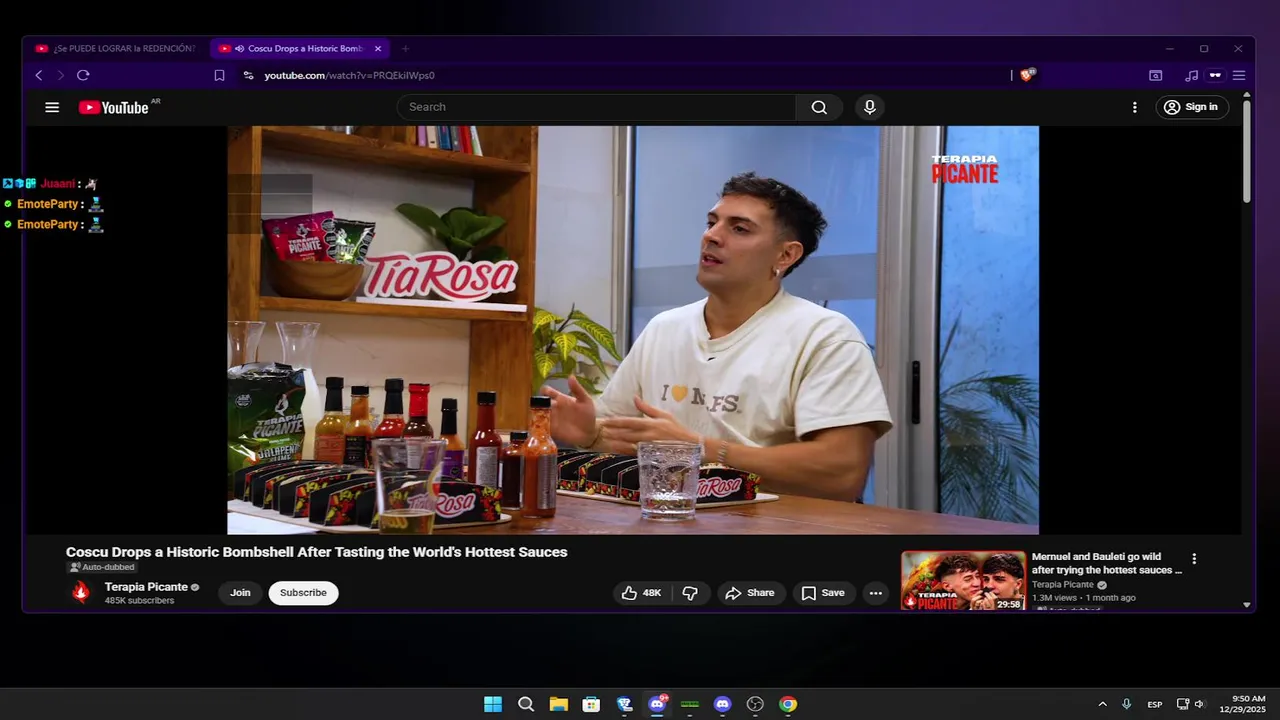
Task: Open the volume speaker tray icon
Action: 1199,704
